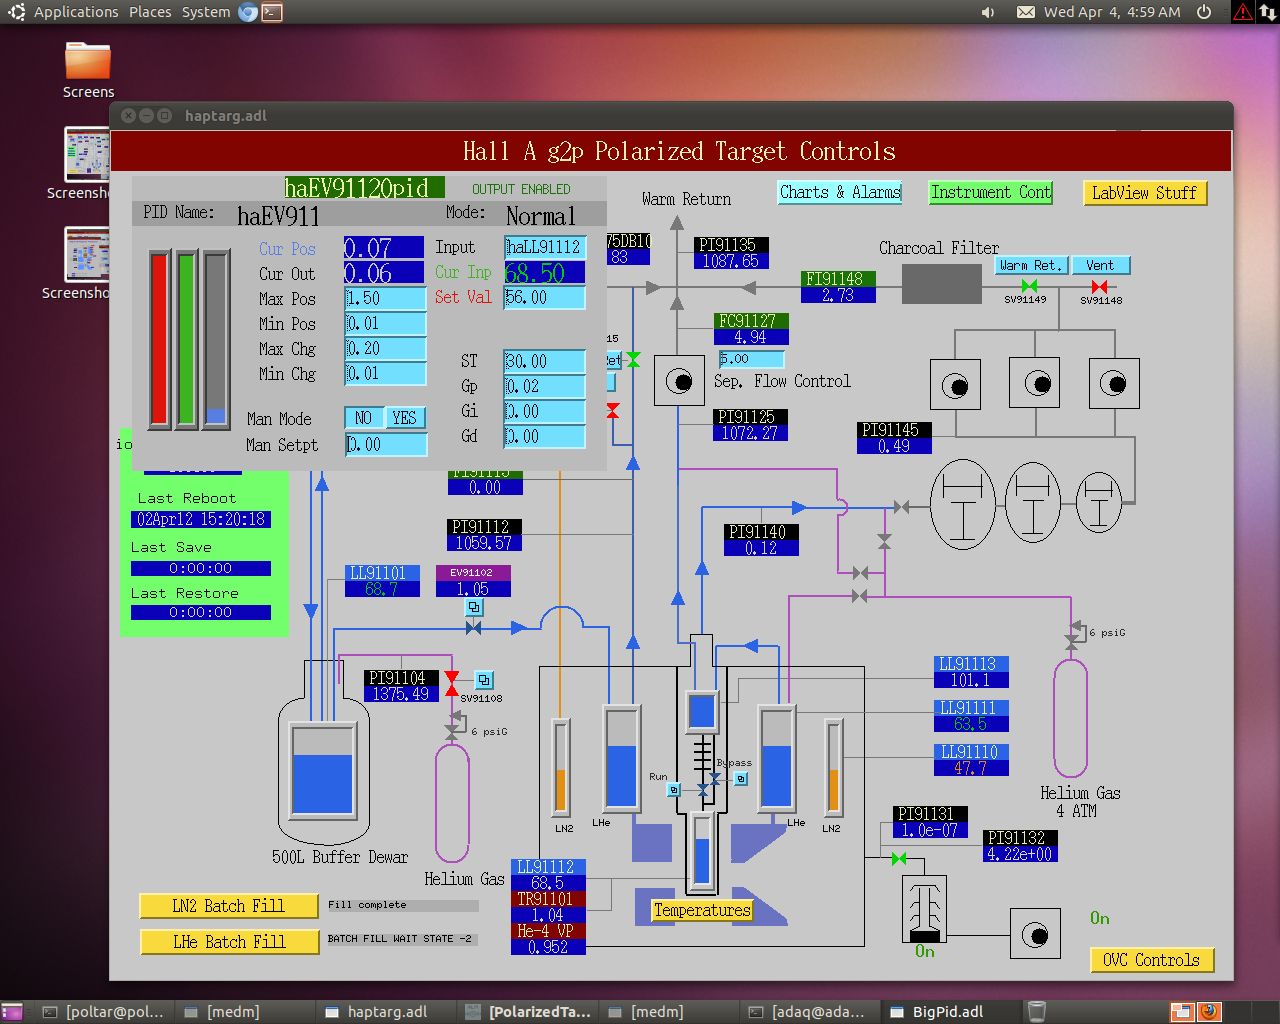The image size is (1280, 1024).
Task: Edit the Input field haLL91112
Action: point(544,247)
